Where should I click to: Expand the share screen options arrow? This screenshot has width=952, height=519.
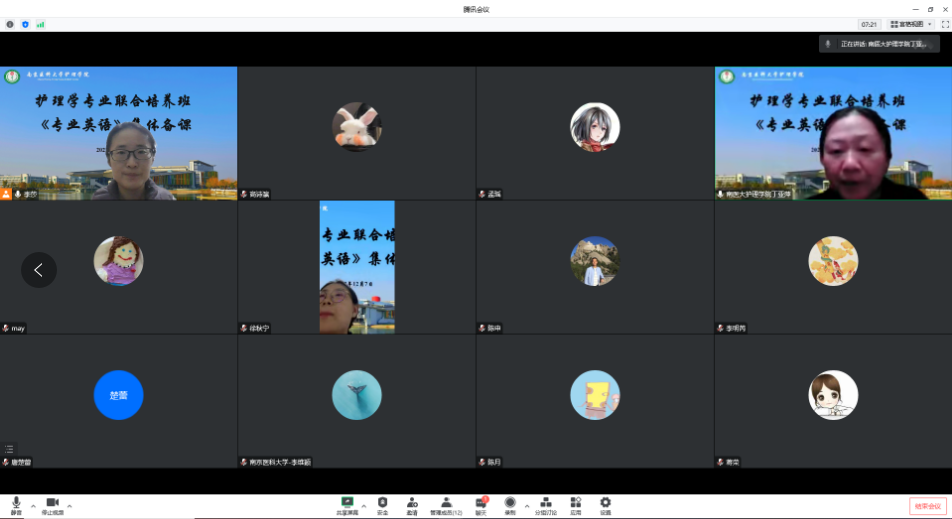coord(363,505)
